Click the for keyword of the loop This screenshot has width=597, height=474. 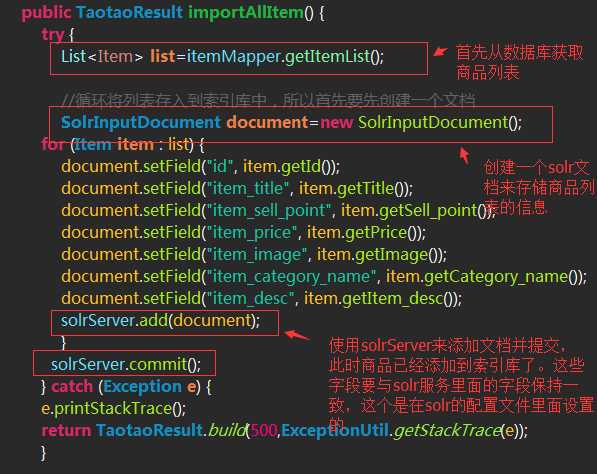53,144
